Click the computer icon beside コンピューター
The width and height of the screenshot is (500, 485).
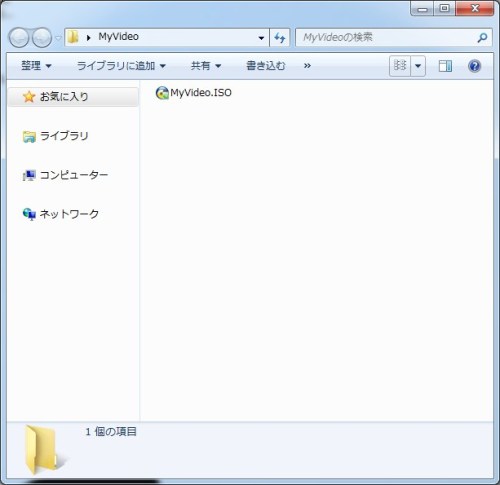click(29, 175)
